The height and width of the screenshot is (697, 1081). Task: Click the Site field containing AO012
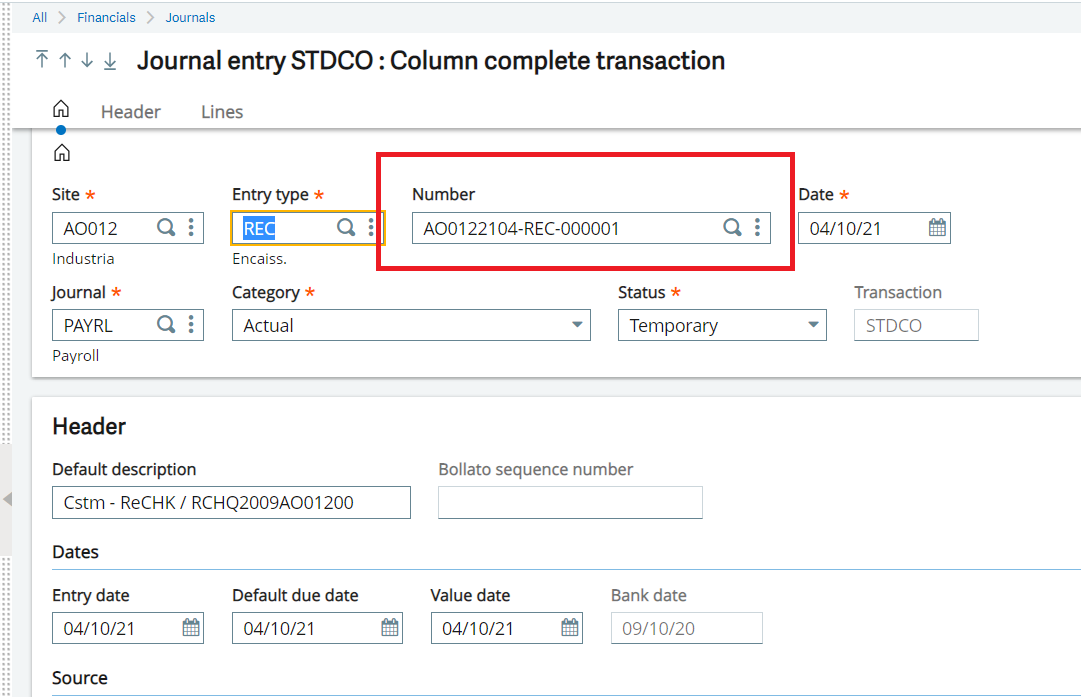point(128,228)
